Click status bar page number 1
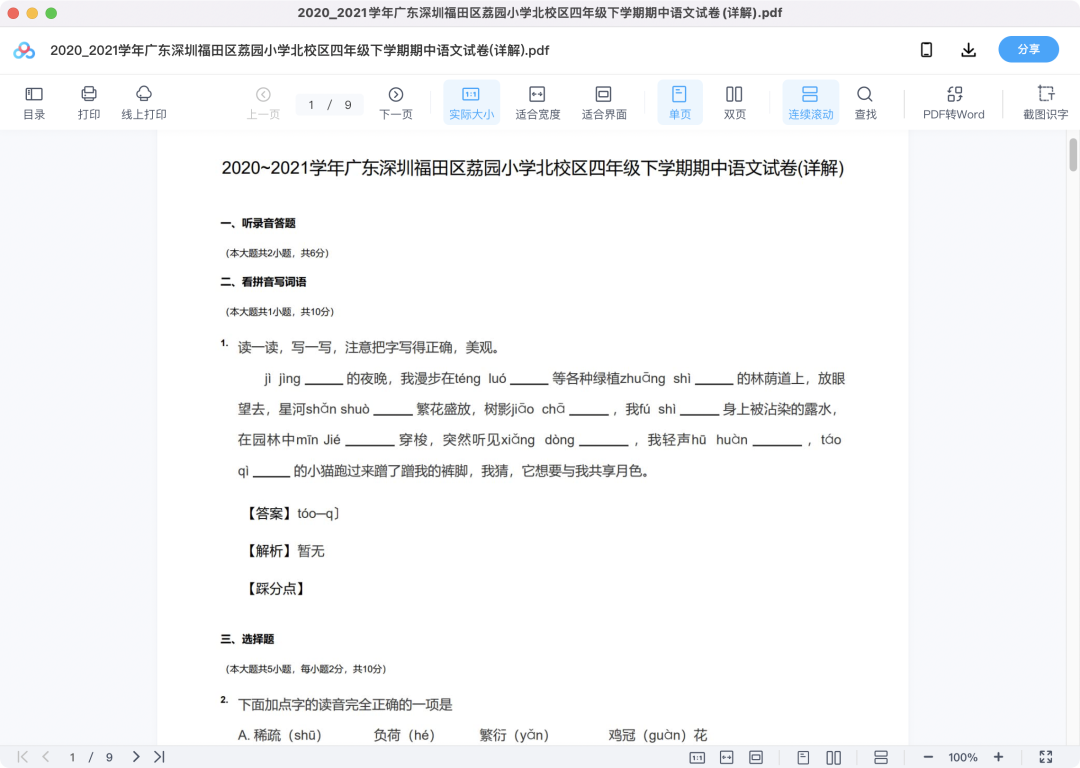 click(x=72, y=758)
